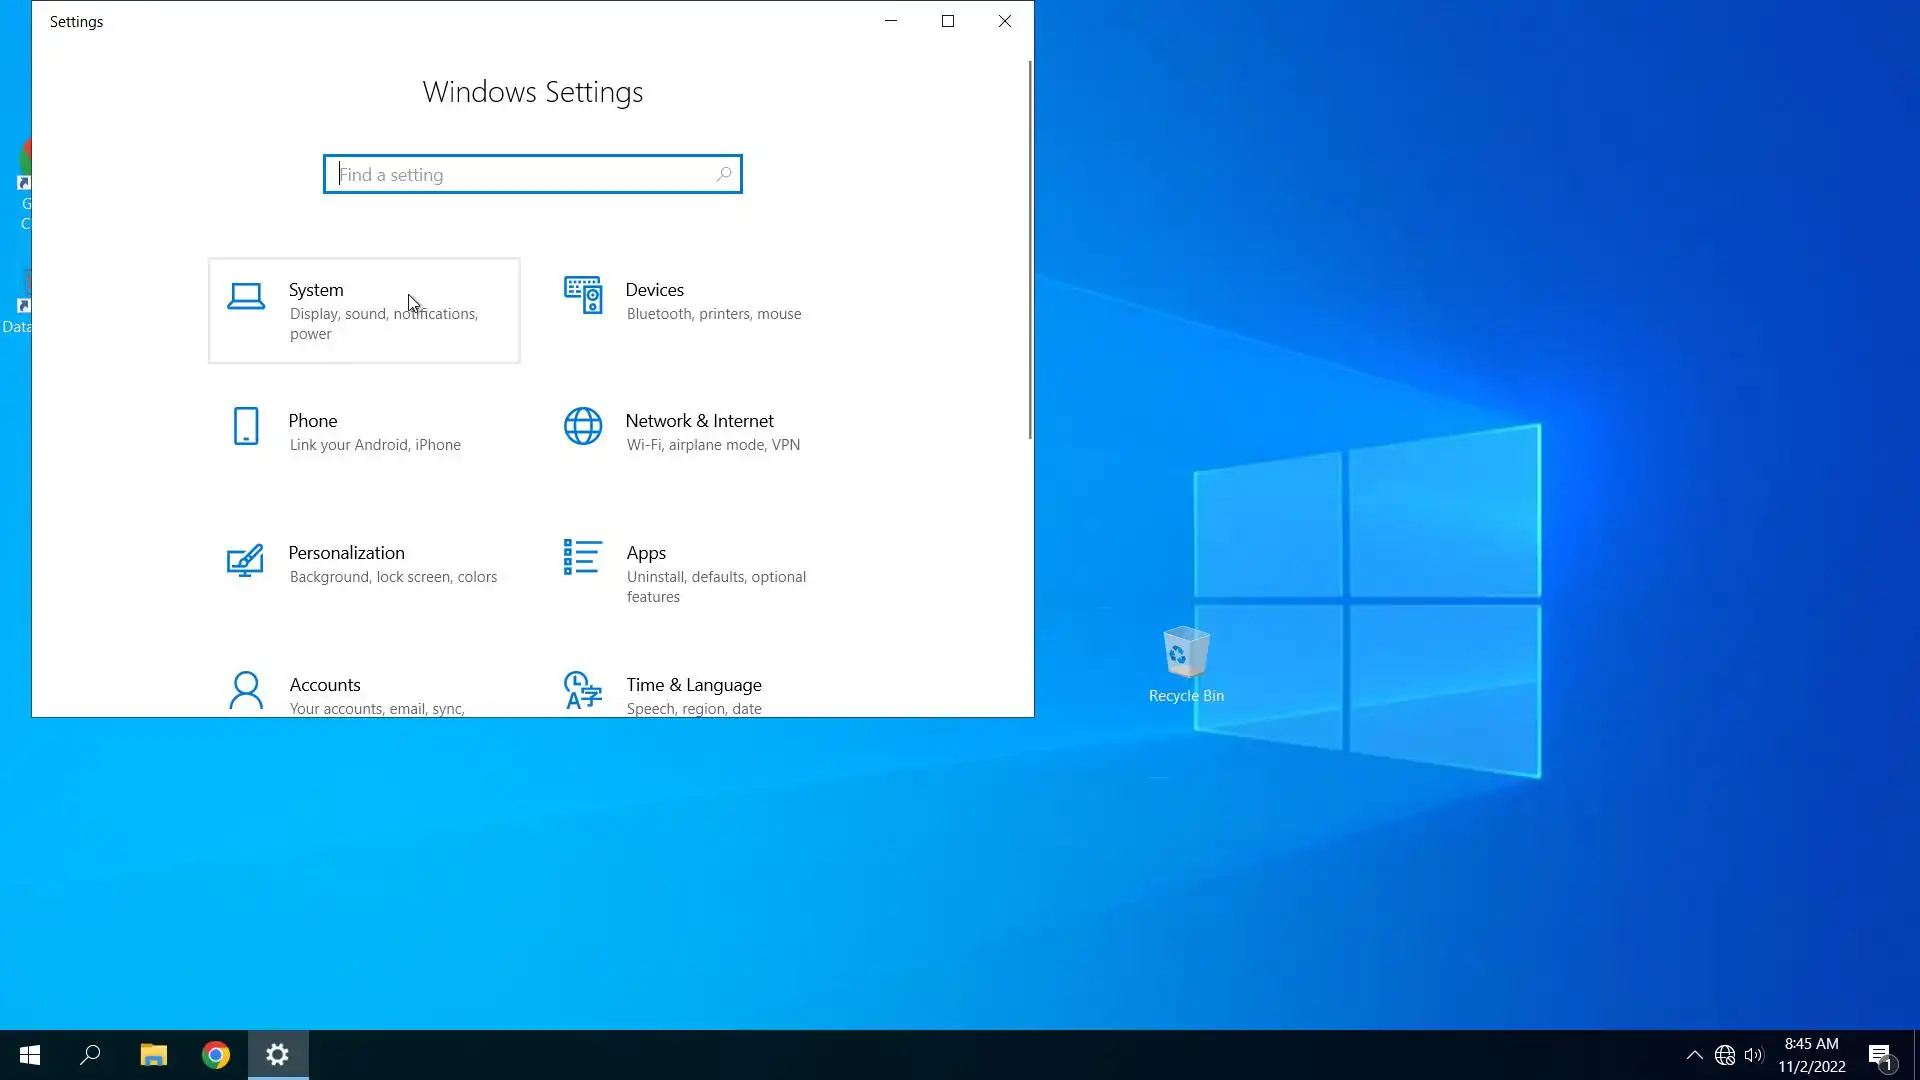Open System settings laptop icon
This screenshot has width=1920, height=1080.
click(246, 296)
